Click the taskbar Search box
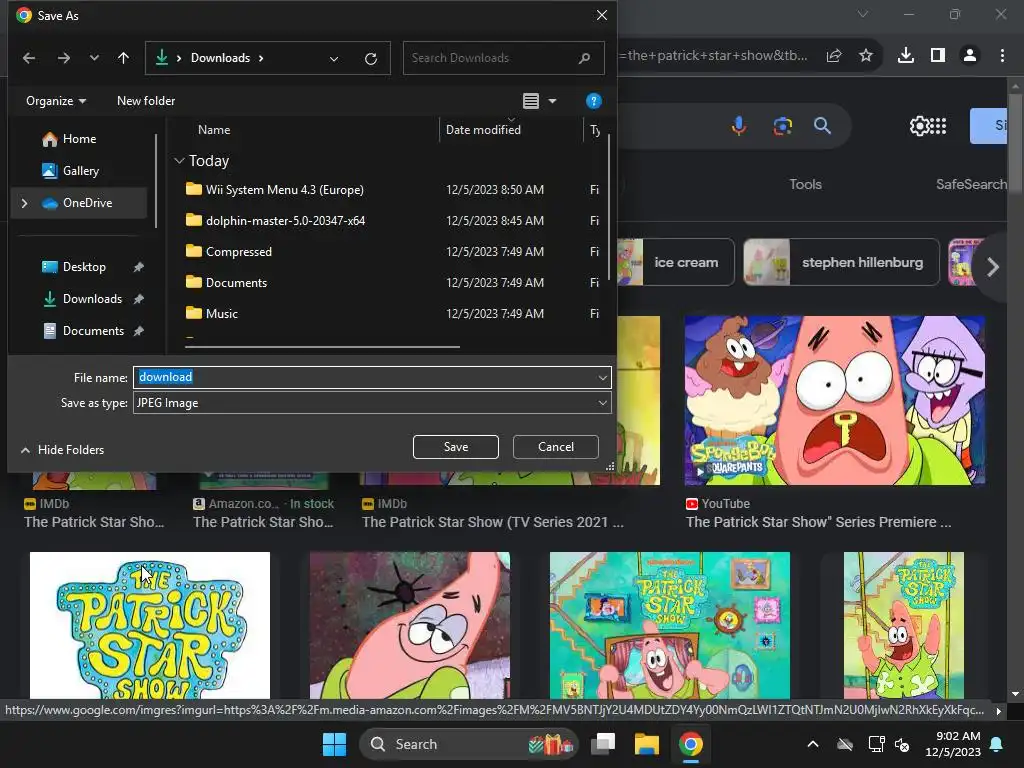This screenshot has height=768, width=1024. click(x=469, y=744)
